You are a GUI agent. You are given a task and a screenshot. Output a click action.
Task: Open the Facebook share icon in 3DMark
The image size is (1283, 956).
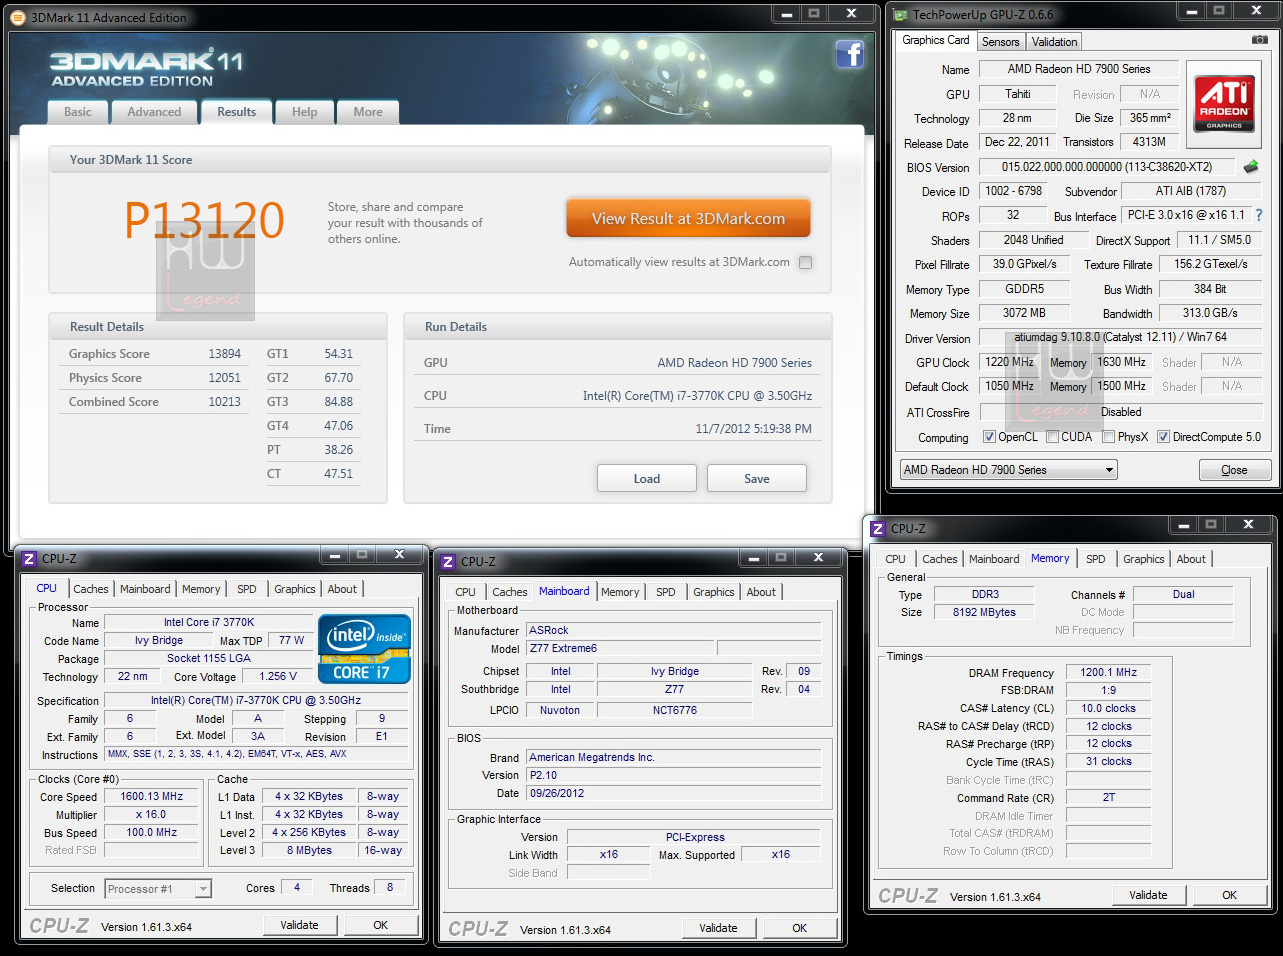point(849,54)
